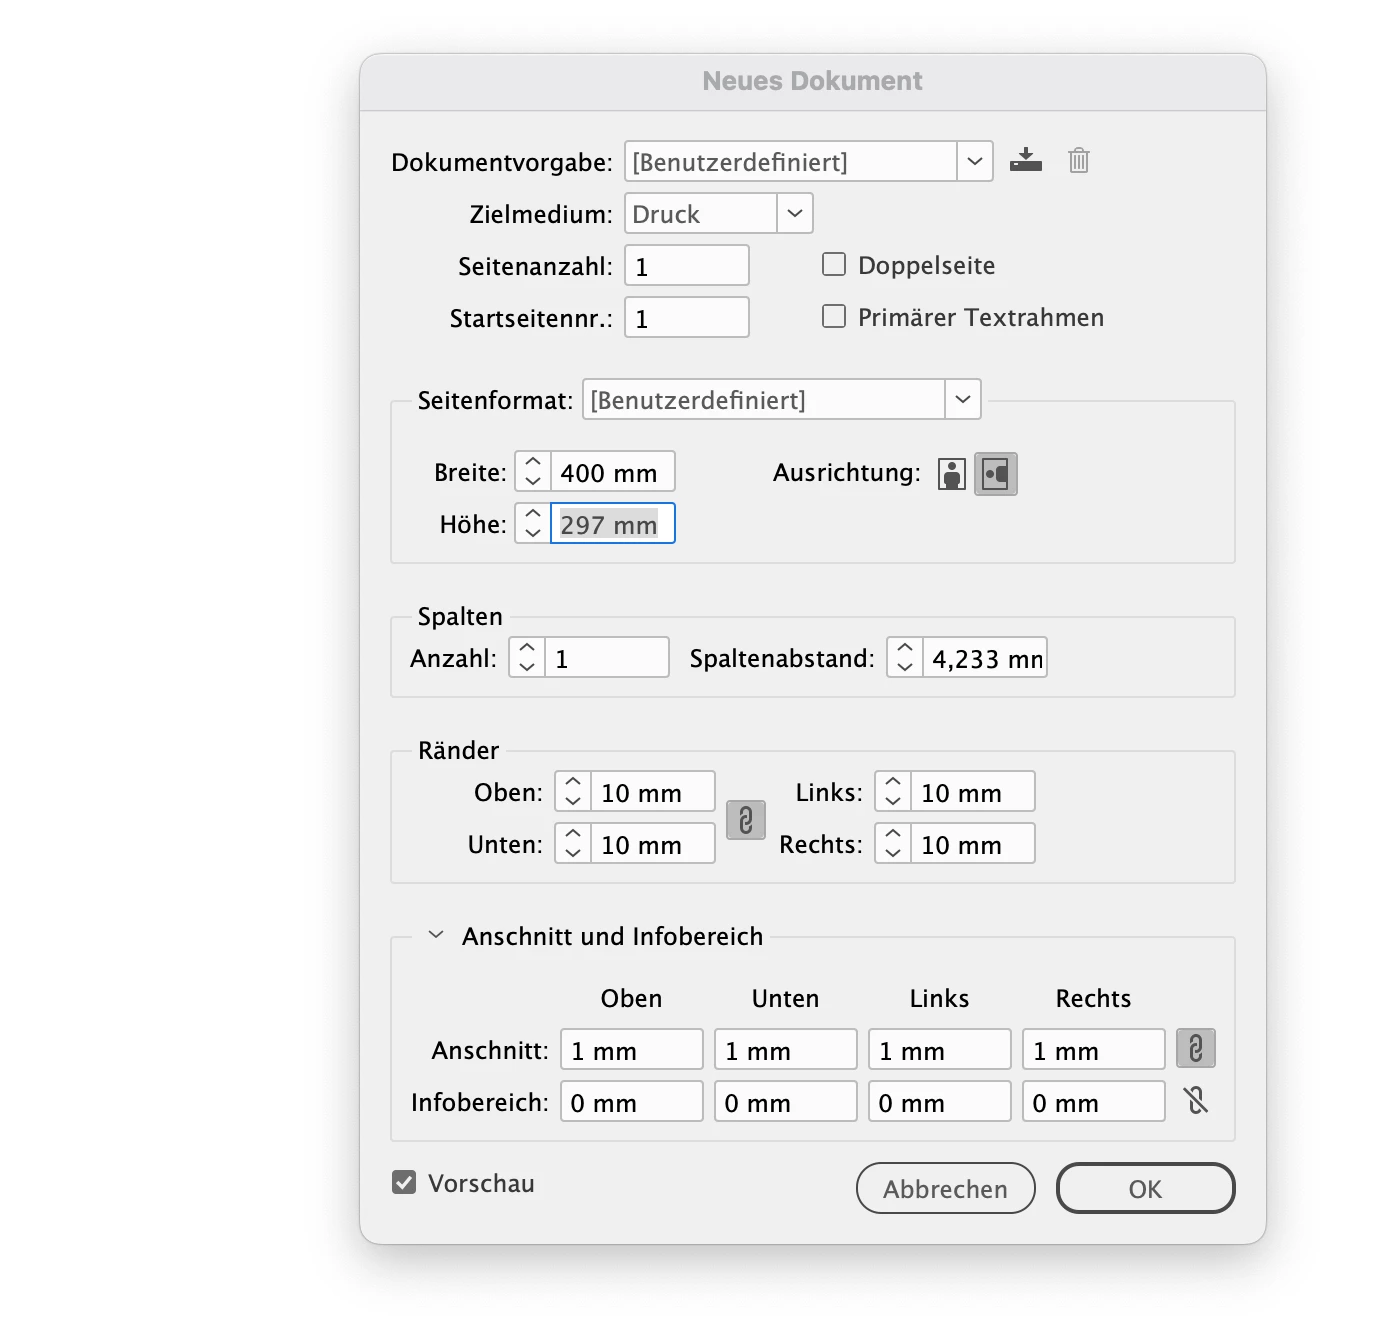Click the Spalten Anzahl field

point(607,657)
